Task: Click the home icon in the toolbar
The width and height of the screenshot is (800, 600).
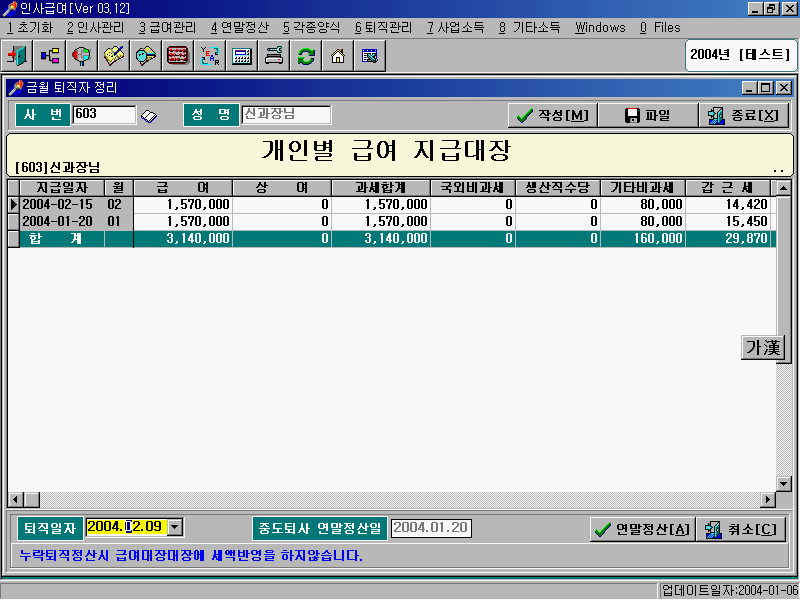Action: coord(336,55)
